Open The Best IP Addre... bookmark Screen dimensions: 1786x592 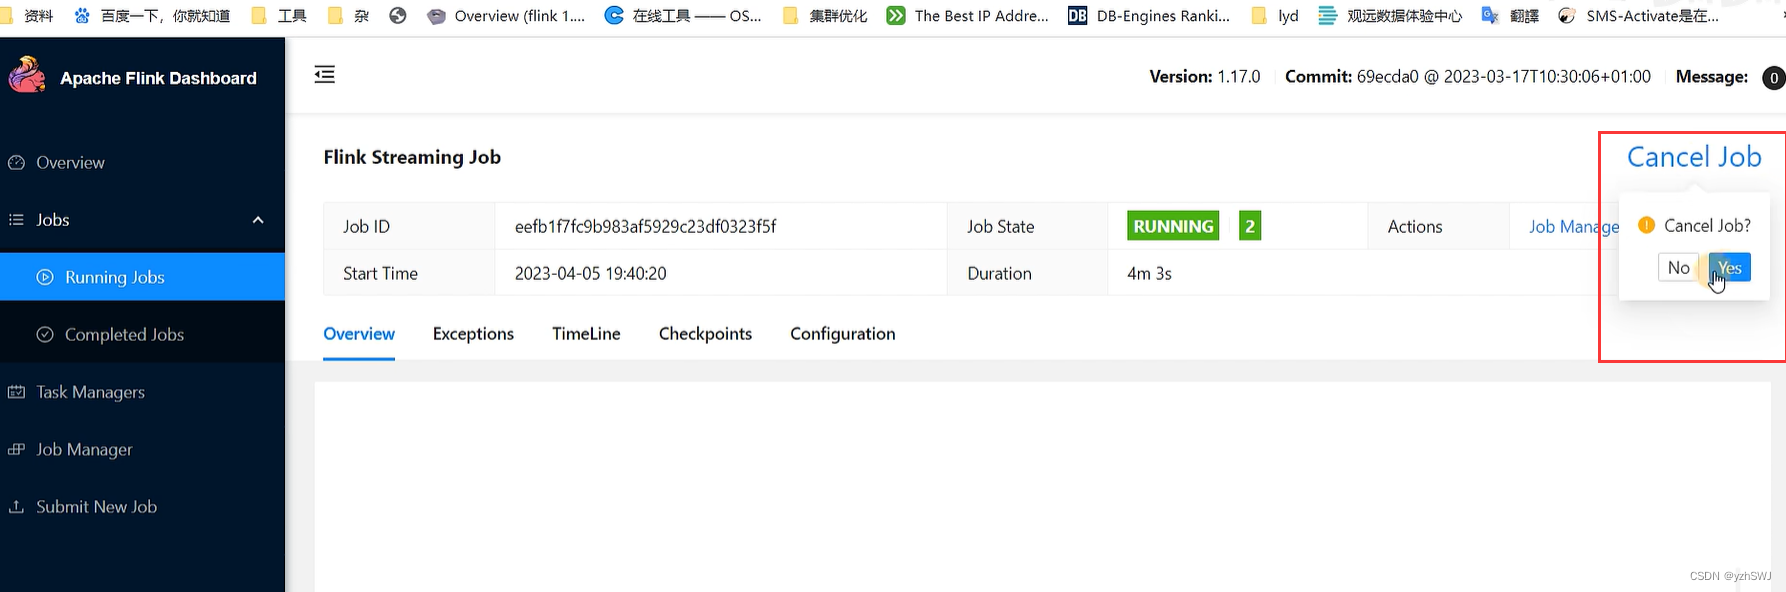(968, 15)
